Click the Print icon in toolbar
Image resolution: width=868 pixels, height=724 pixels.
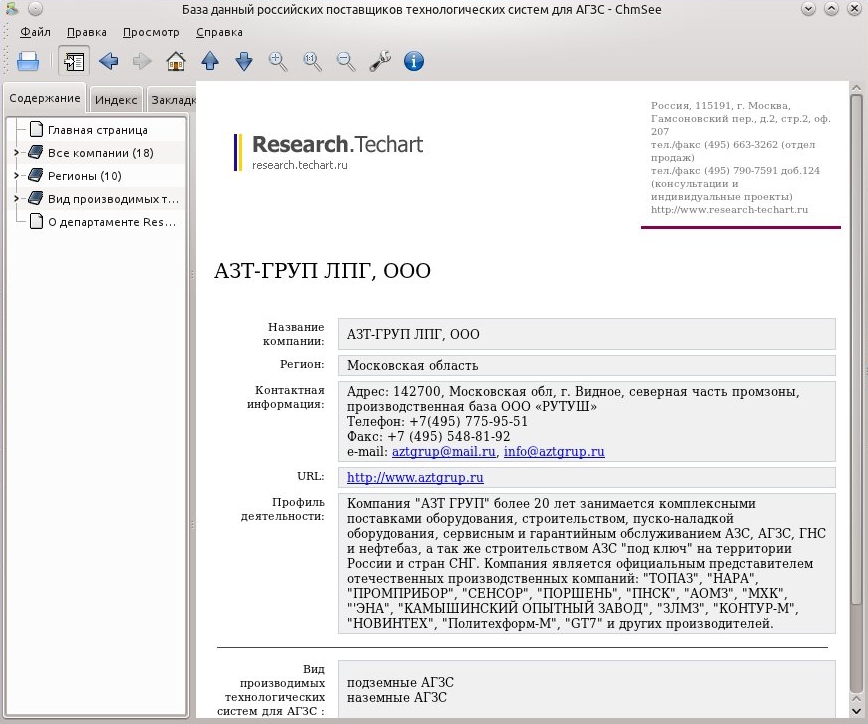28,61
